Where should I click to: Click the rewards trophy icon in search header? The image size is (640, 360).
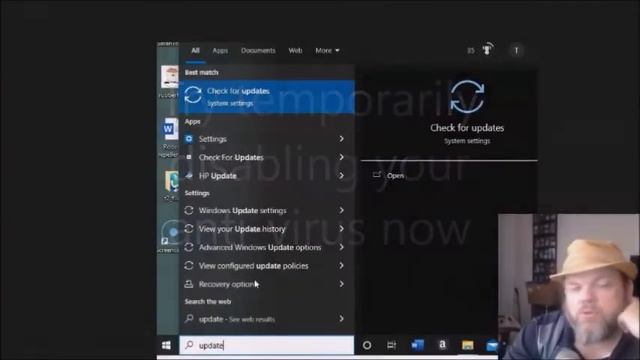487,49
